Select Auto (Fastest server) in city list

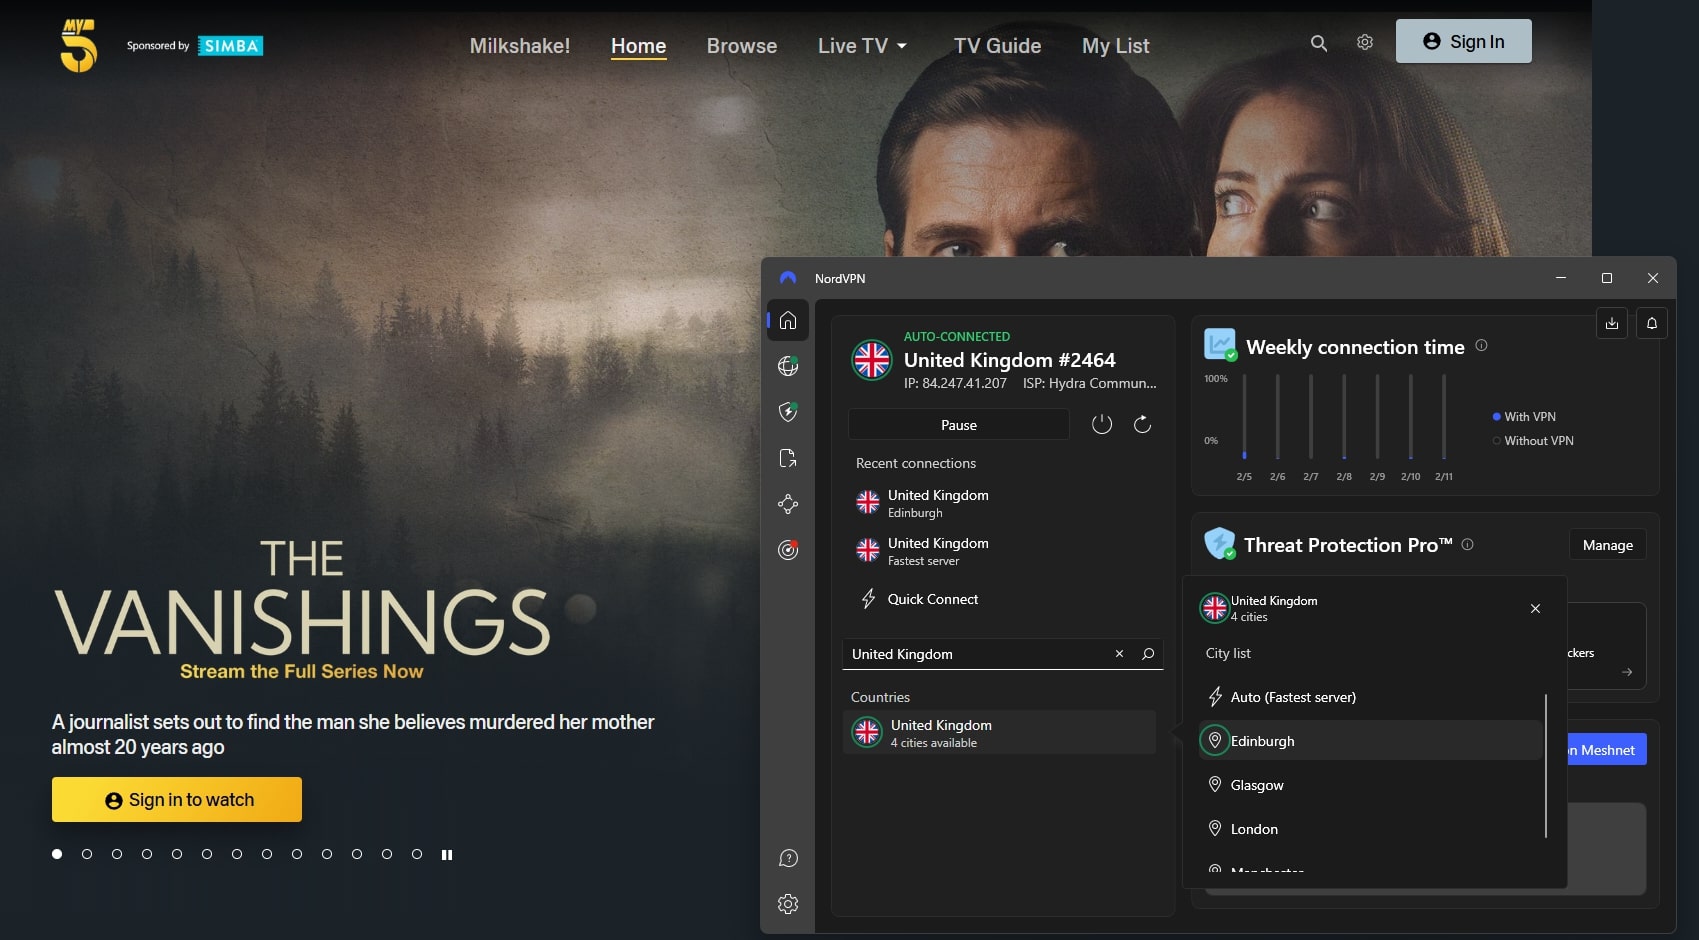[x=1370, y=697]
